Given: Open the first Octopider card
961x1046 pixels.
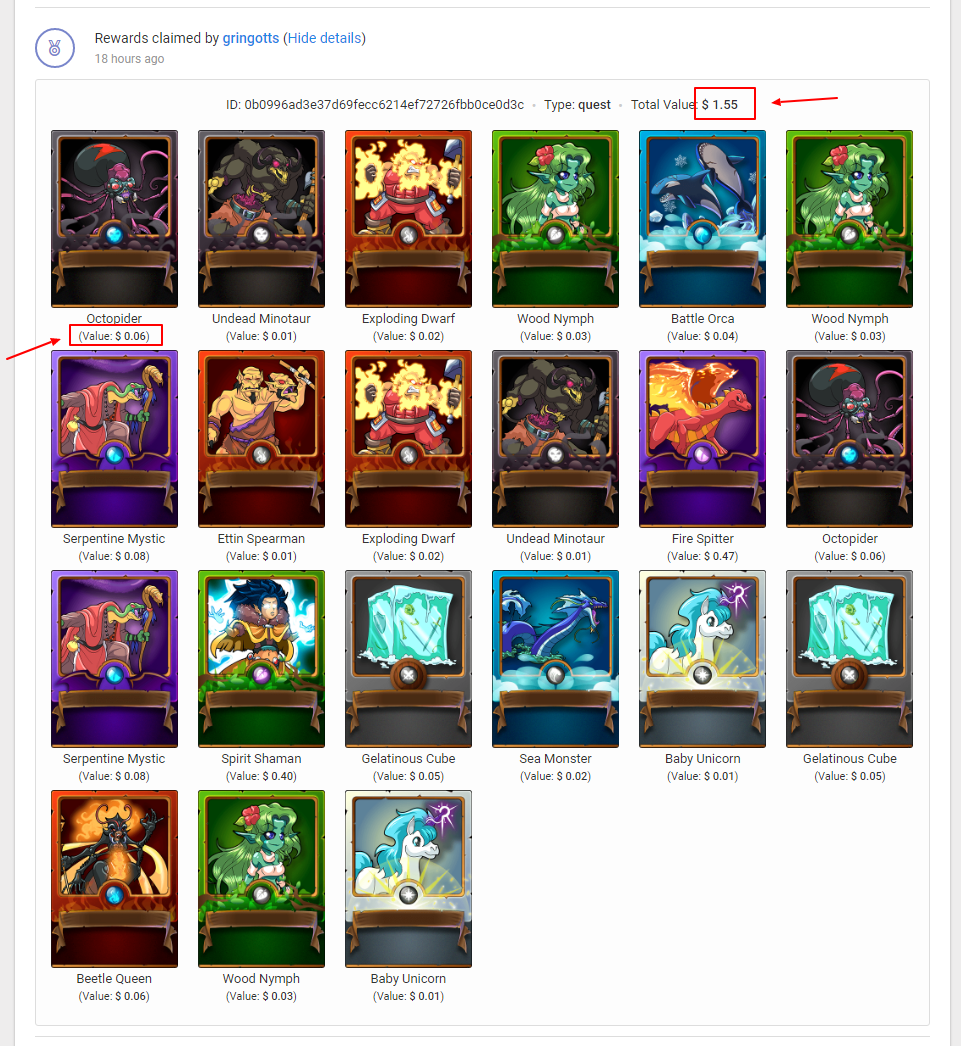Looking at the screenshot, I should click(115, 219).
